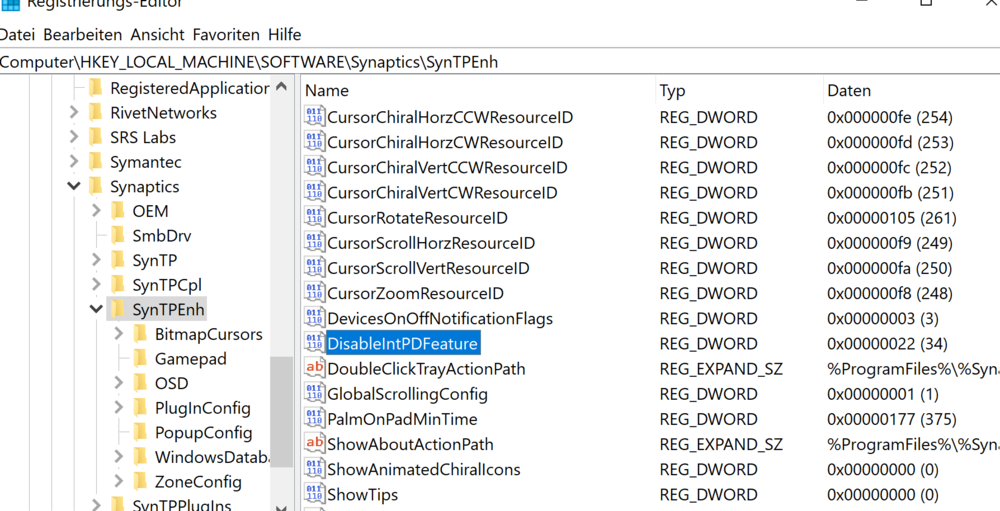Click the Typ column header
This screenshot has height=511, width=1000.
672,91
